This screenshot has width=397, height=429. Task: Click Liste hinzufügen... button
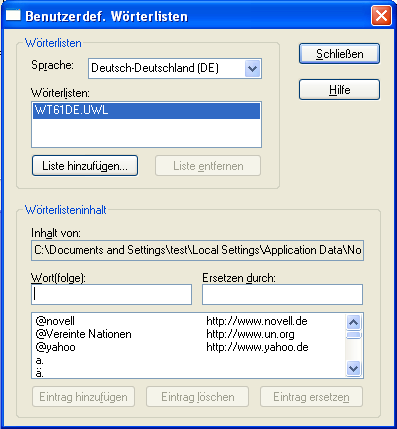click(x=85, y=166)
